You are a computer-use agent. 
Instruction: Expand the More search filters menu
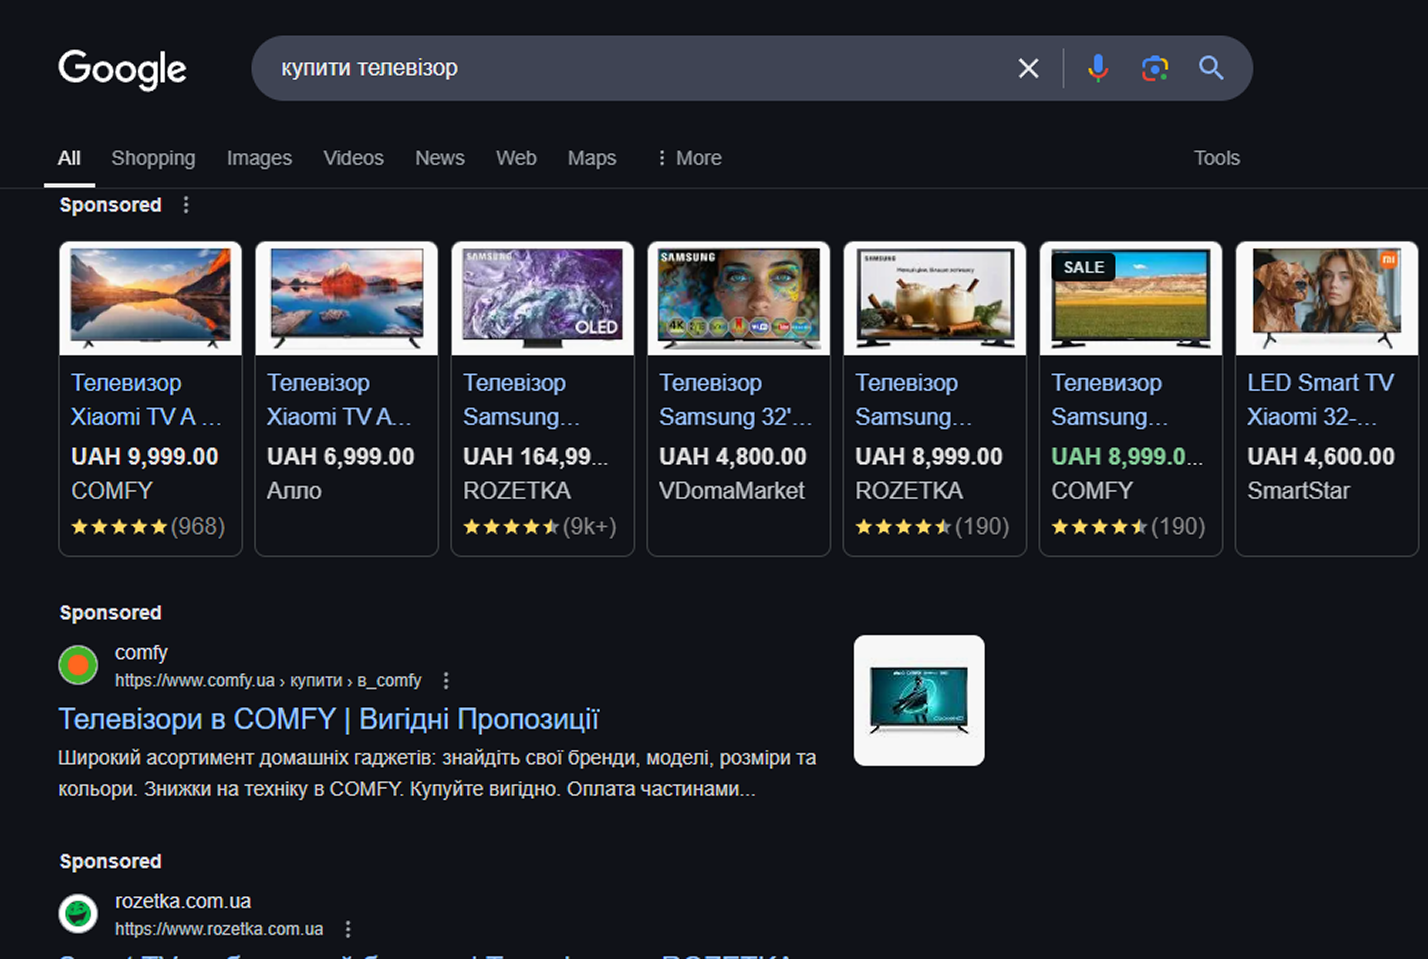(x=689, y=158)
